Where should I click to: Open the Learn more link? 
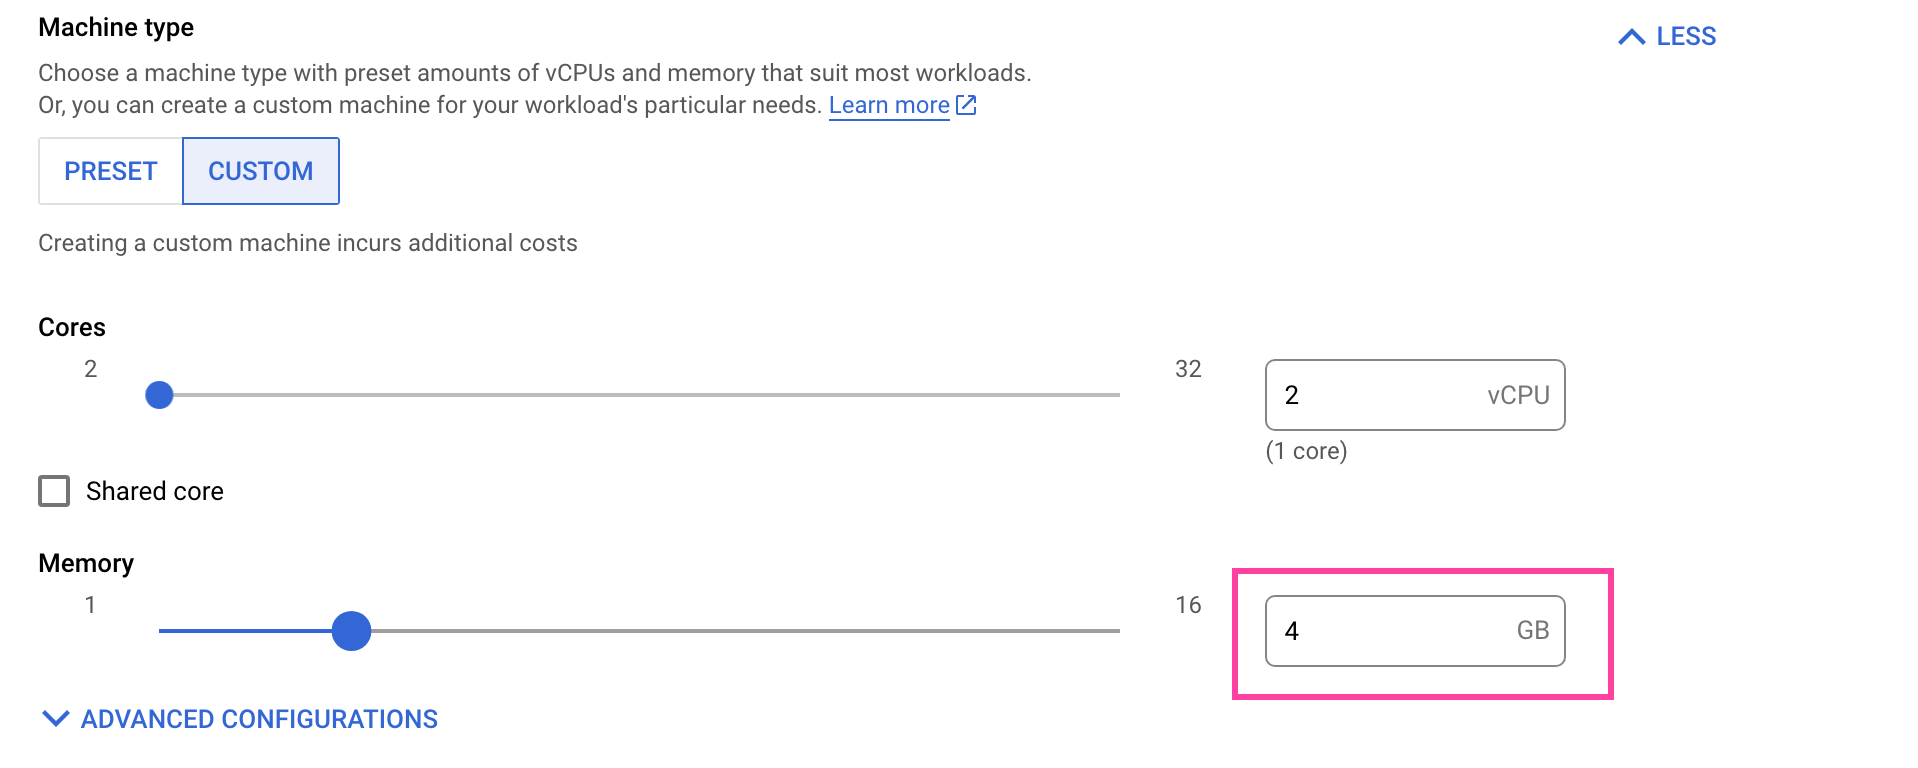[888, 104]
